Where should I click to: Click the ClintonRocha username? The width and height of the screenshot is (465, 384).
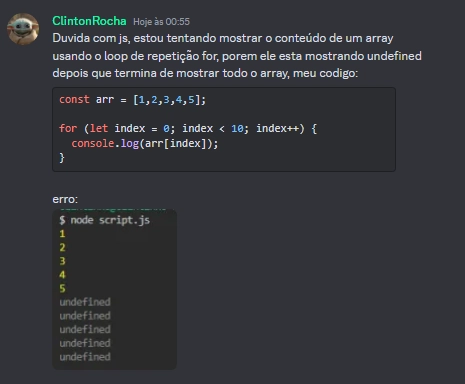(89, 21)
